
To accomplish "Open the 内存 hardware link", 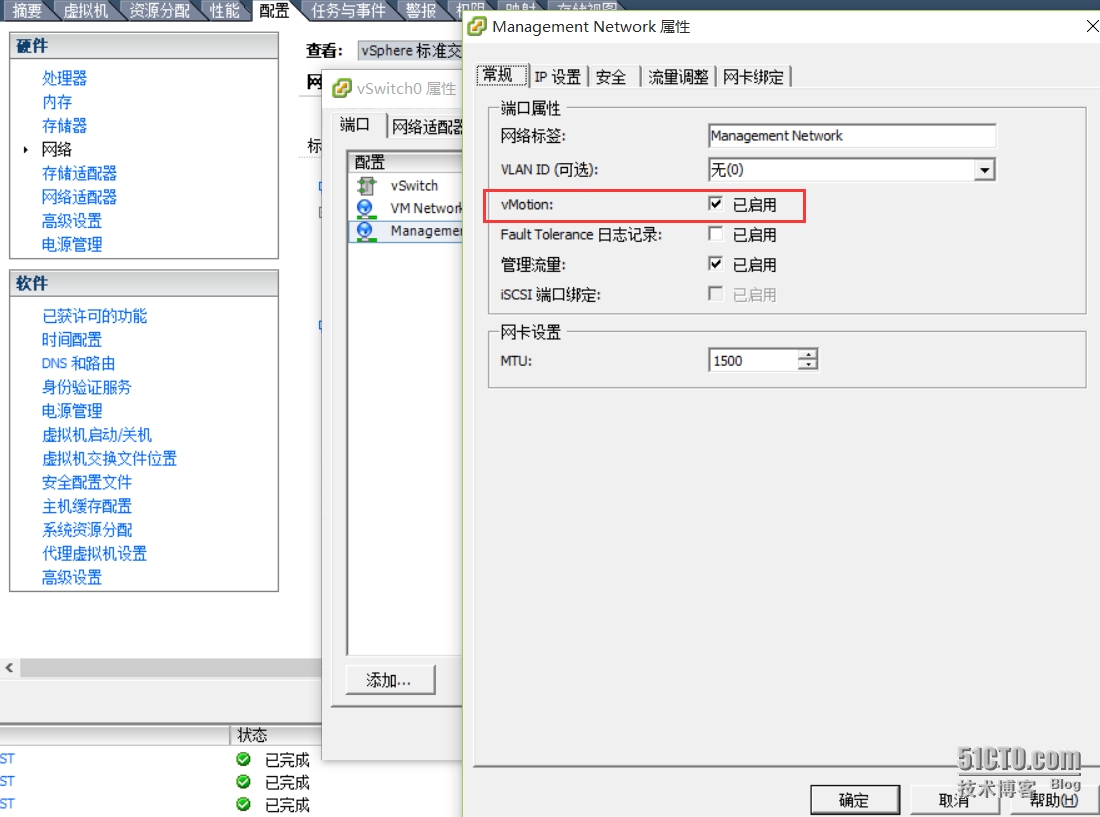I will (x=57, y=102).
